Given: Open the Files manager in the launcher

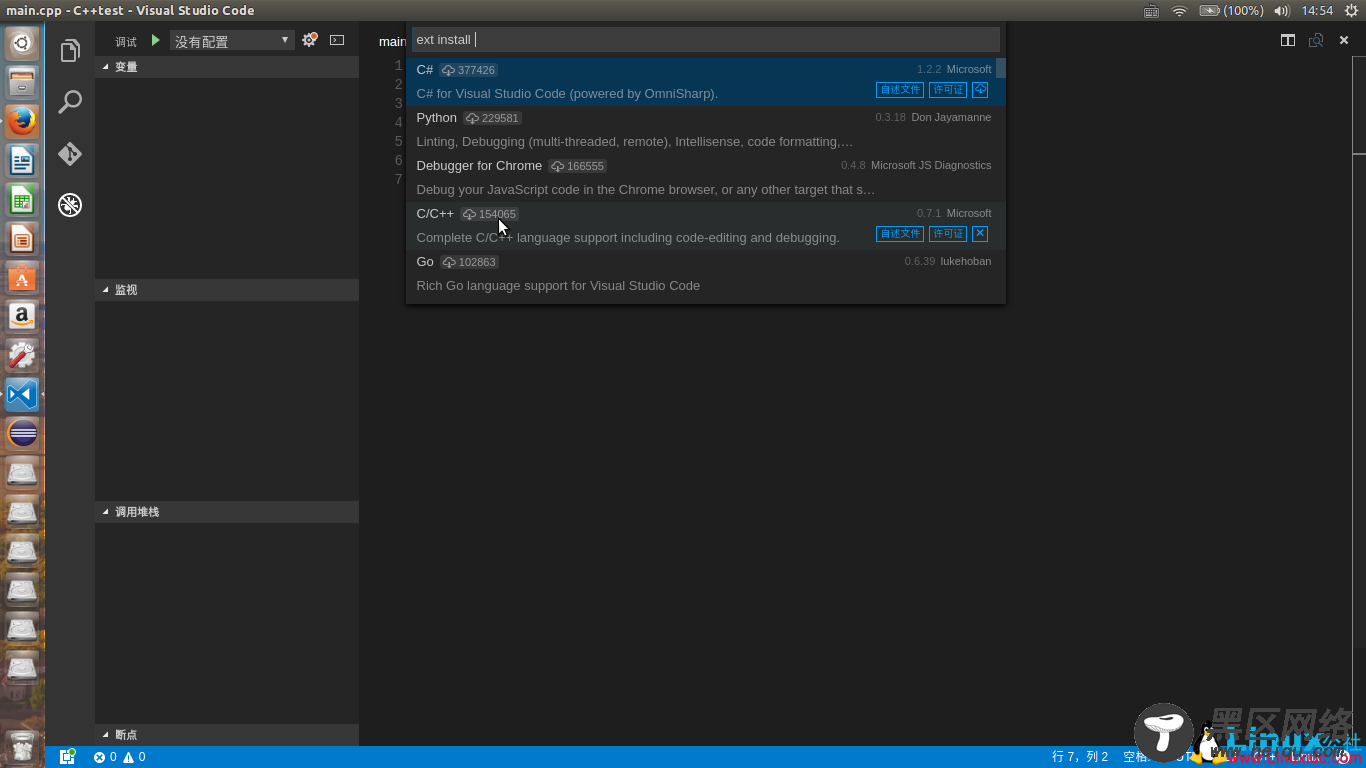Looking at the screenshot, I should [22, 82].
